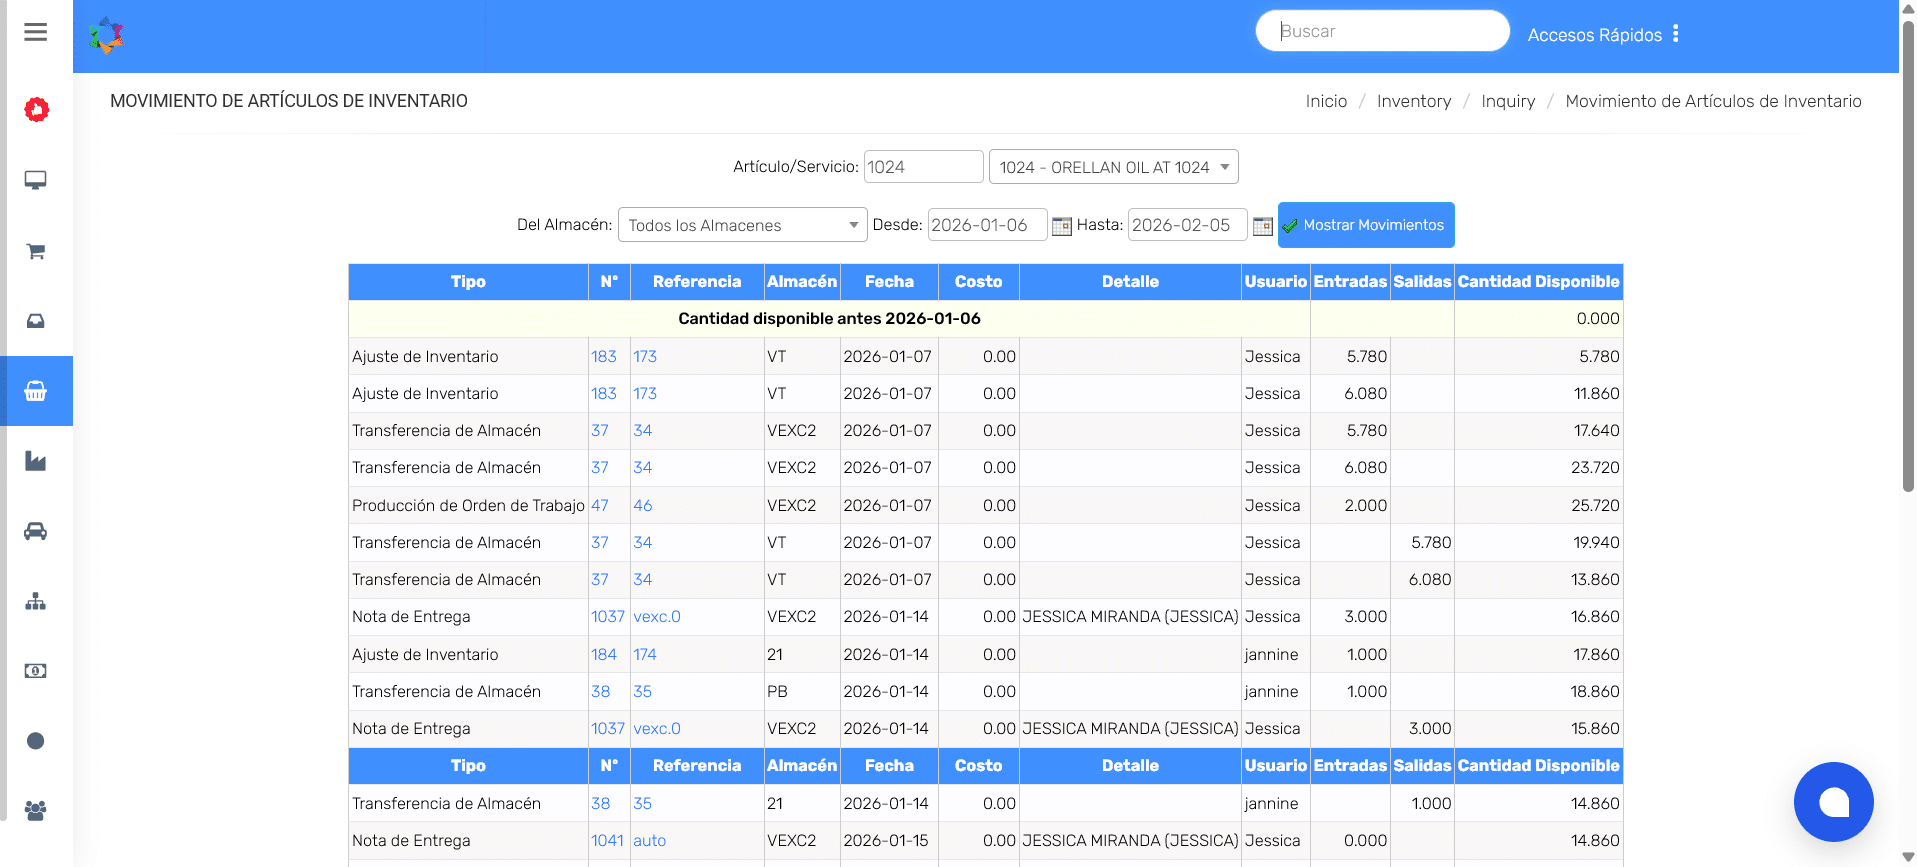Click the top Entradas column header

tap(1350, 282)
